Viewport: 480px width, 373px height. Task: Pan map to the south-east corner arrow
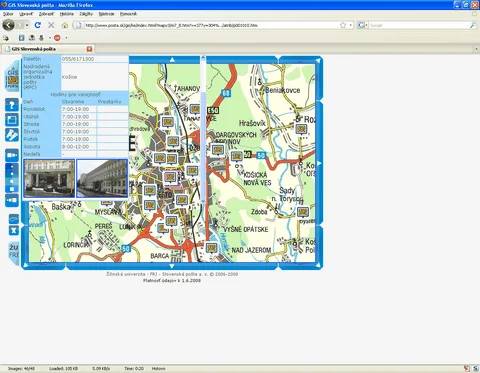318,265
